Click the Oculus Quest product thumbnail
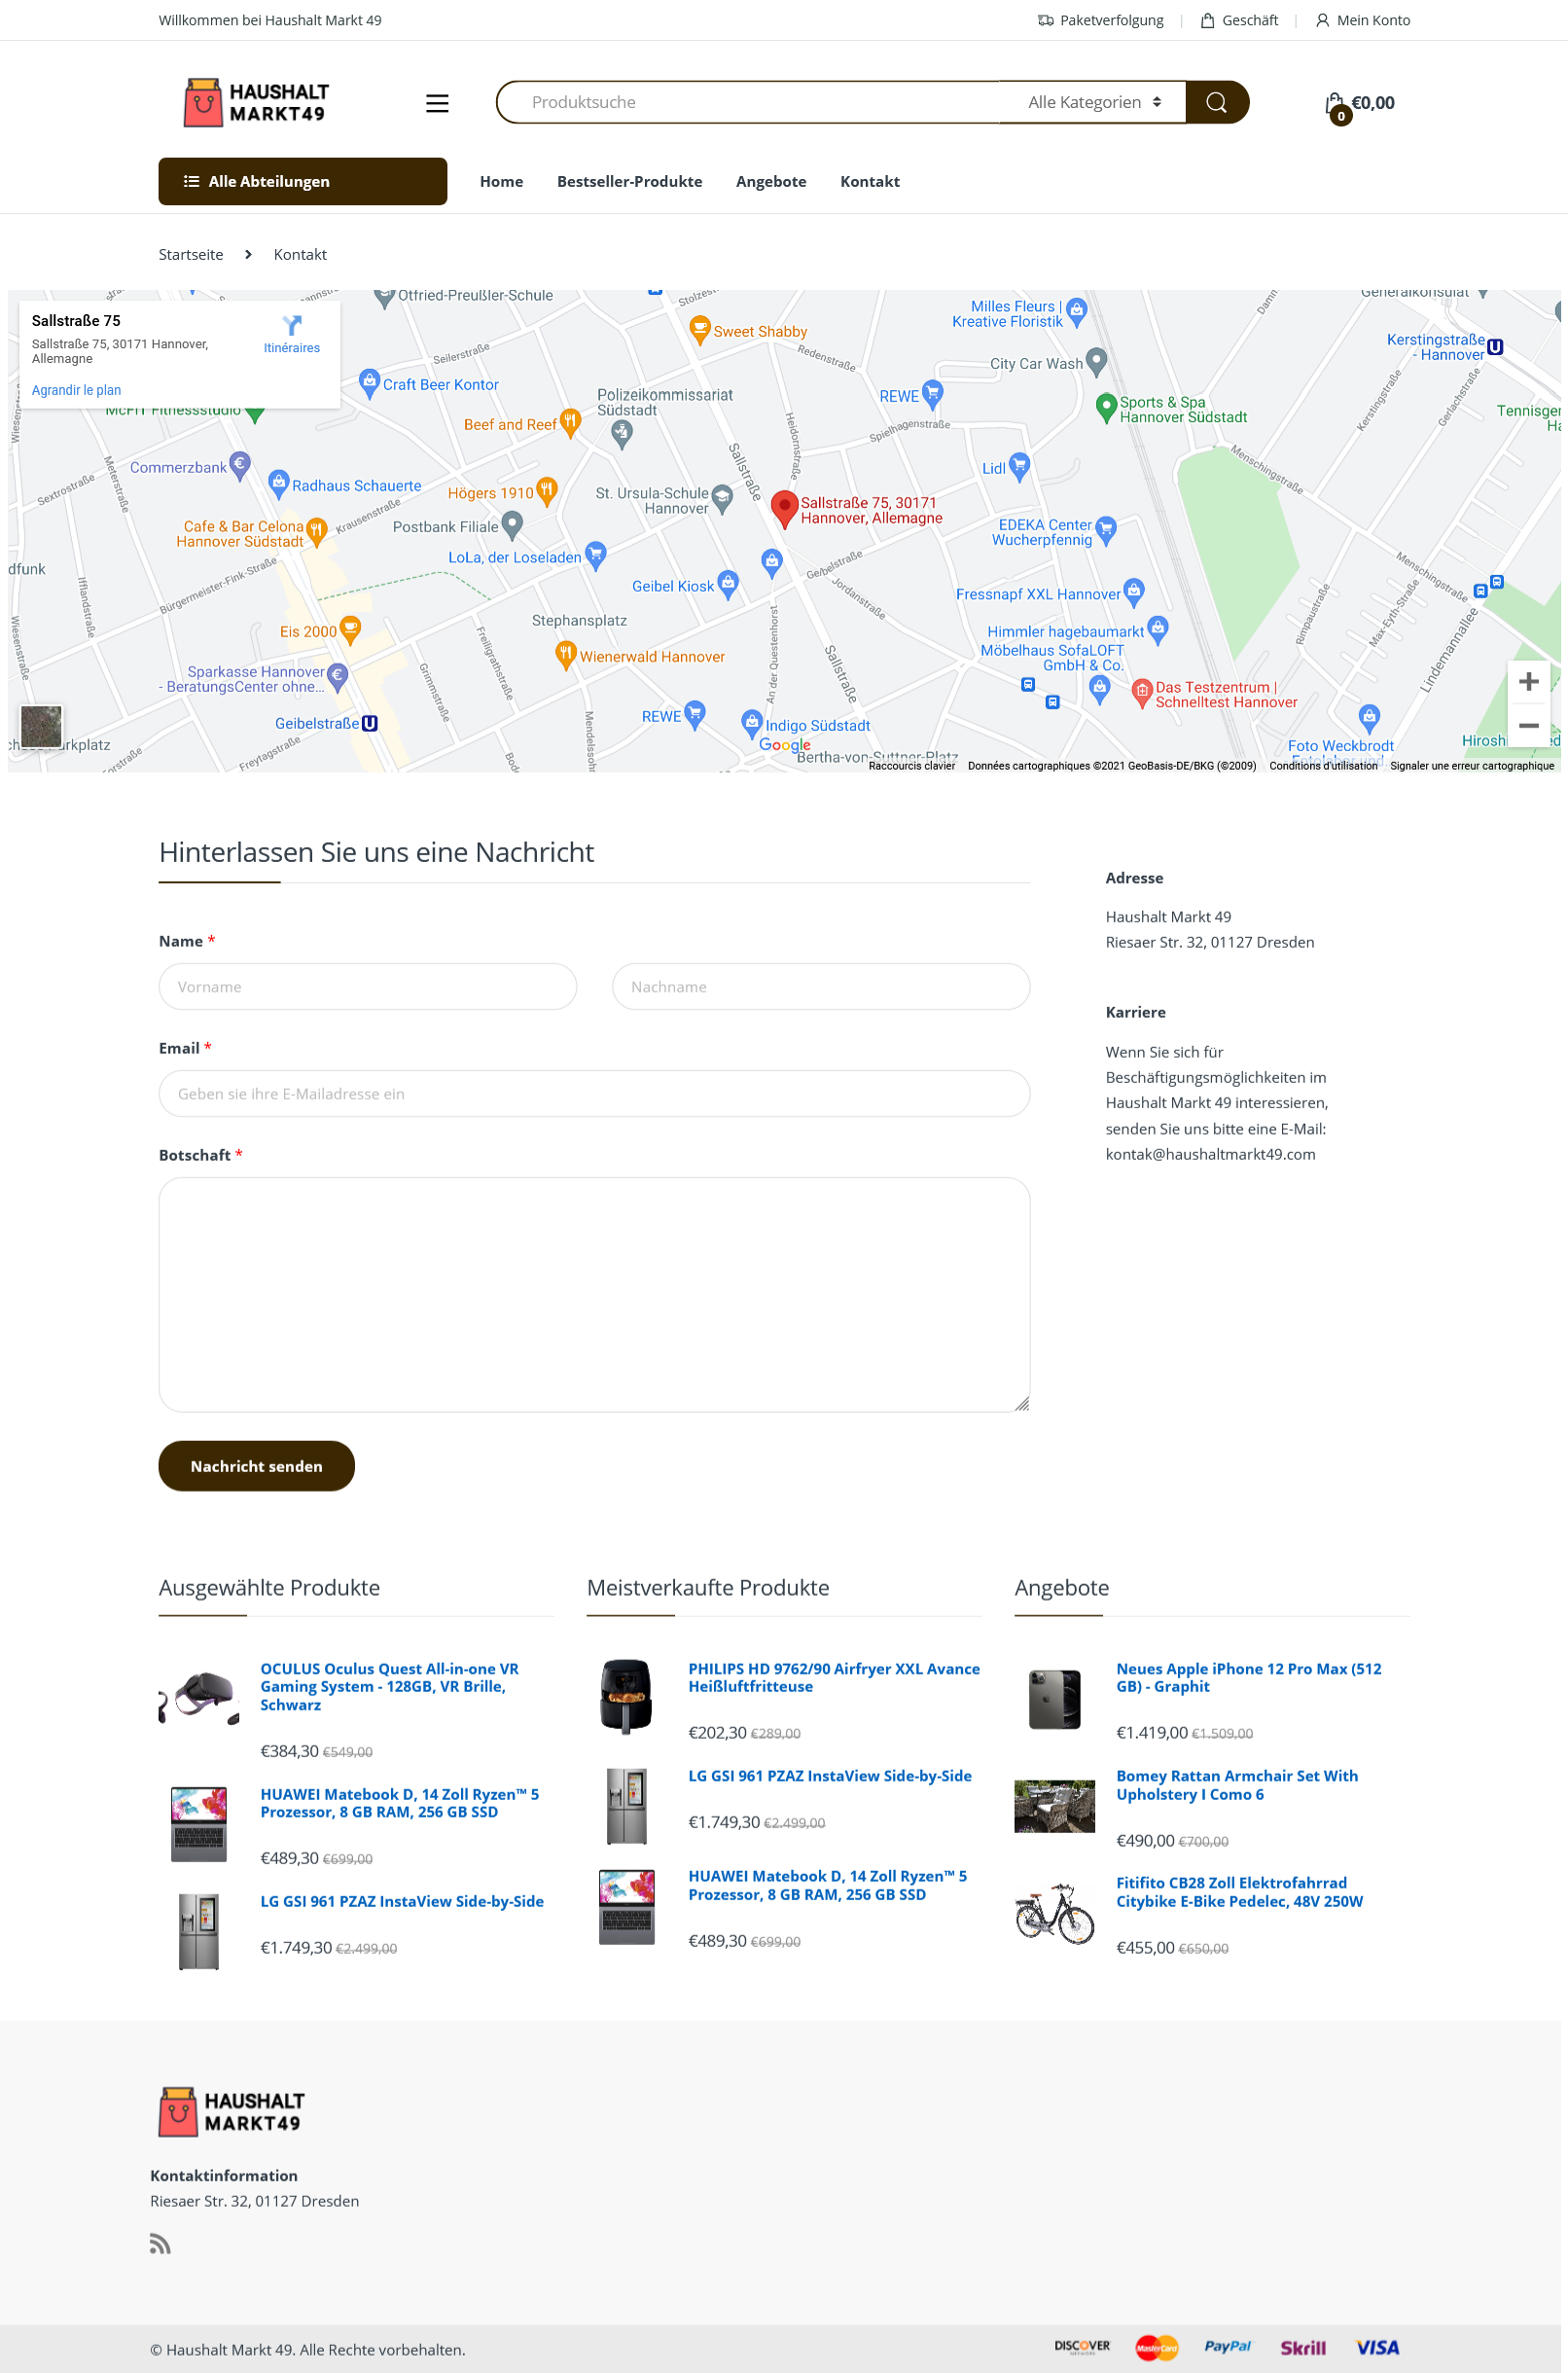 198,1696
